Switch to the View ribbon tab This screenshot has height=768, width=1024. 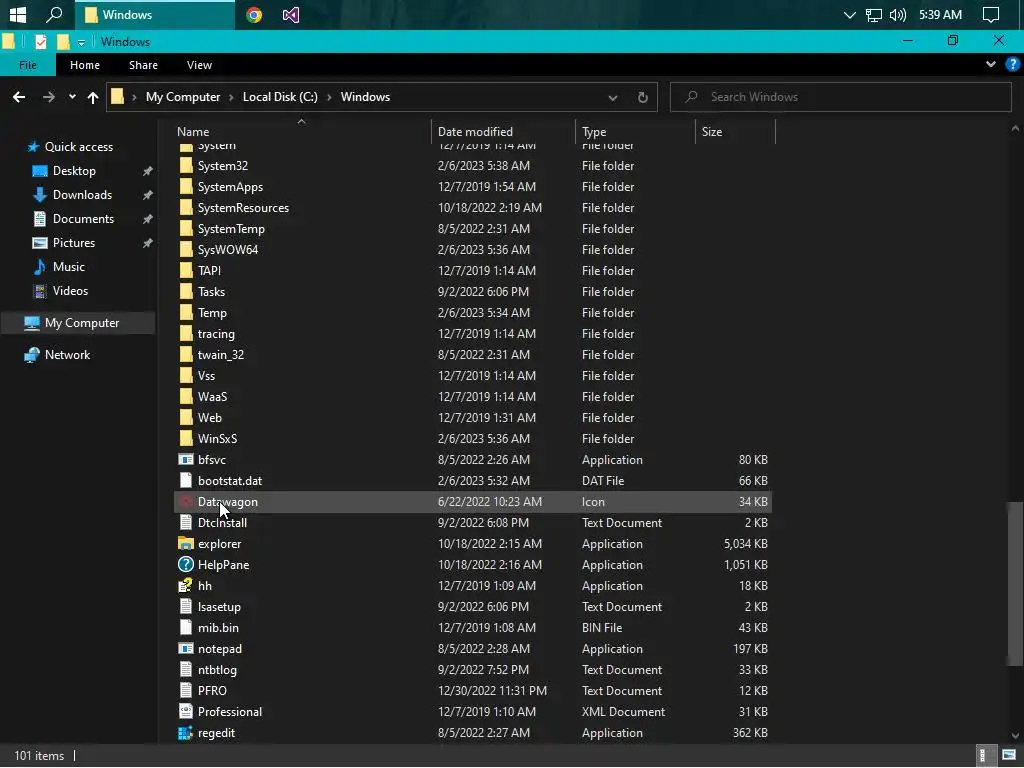pyautogui.click(x=199, y=65)
